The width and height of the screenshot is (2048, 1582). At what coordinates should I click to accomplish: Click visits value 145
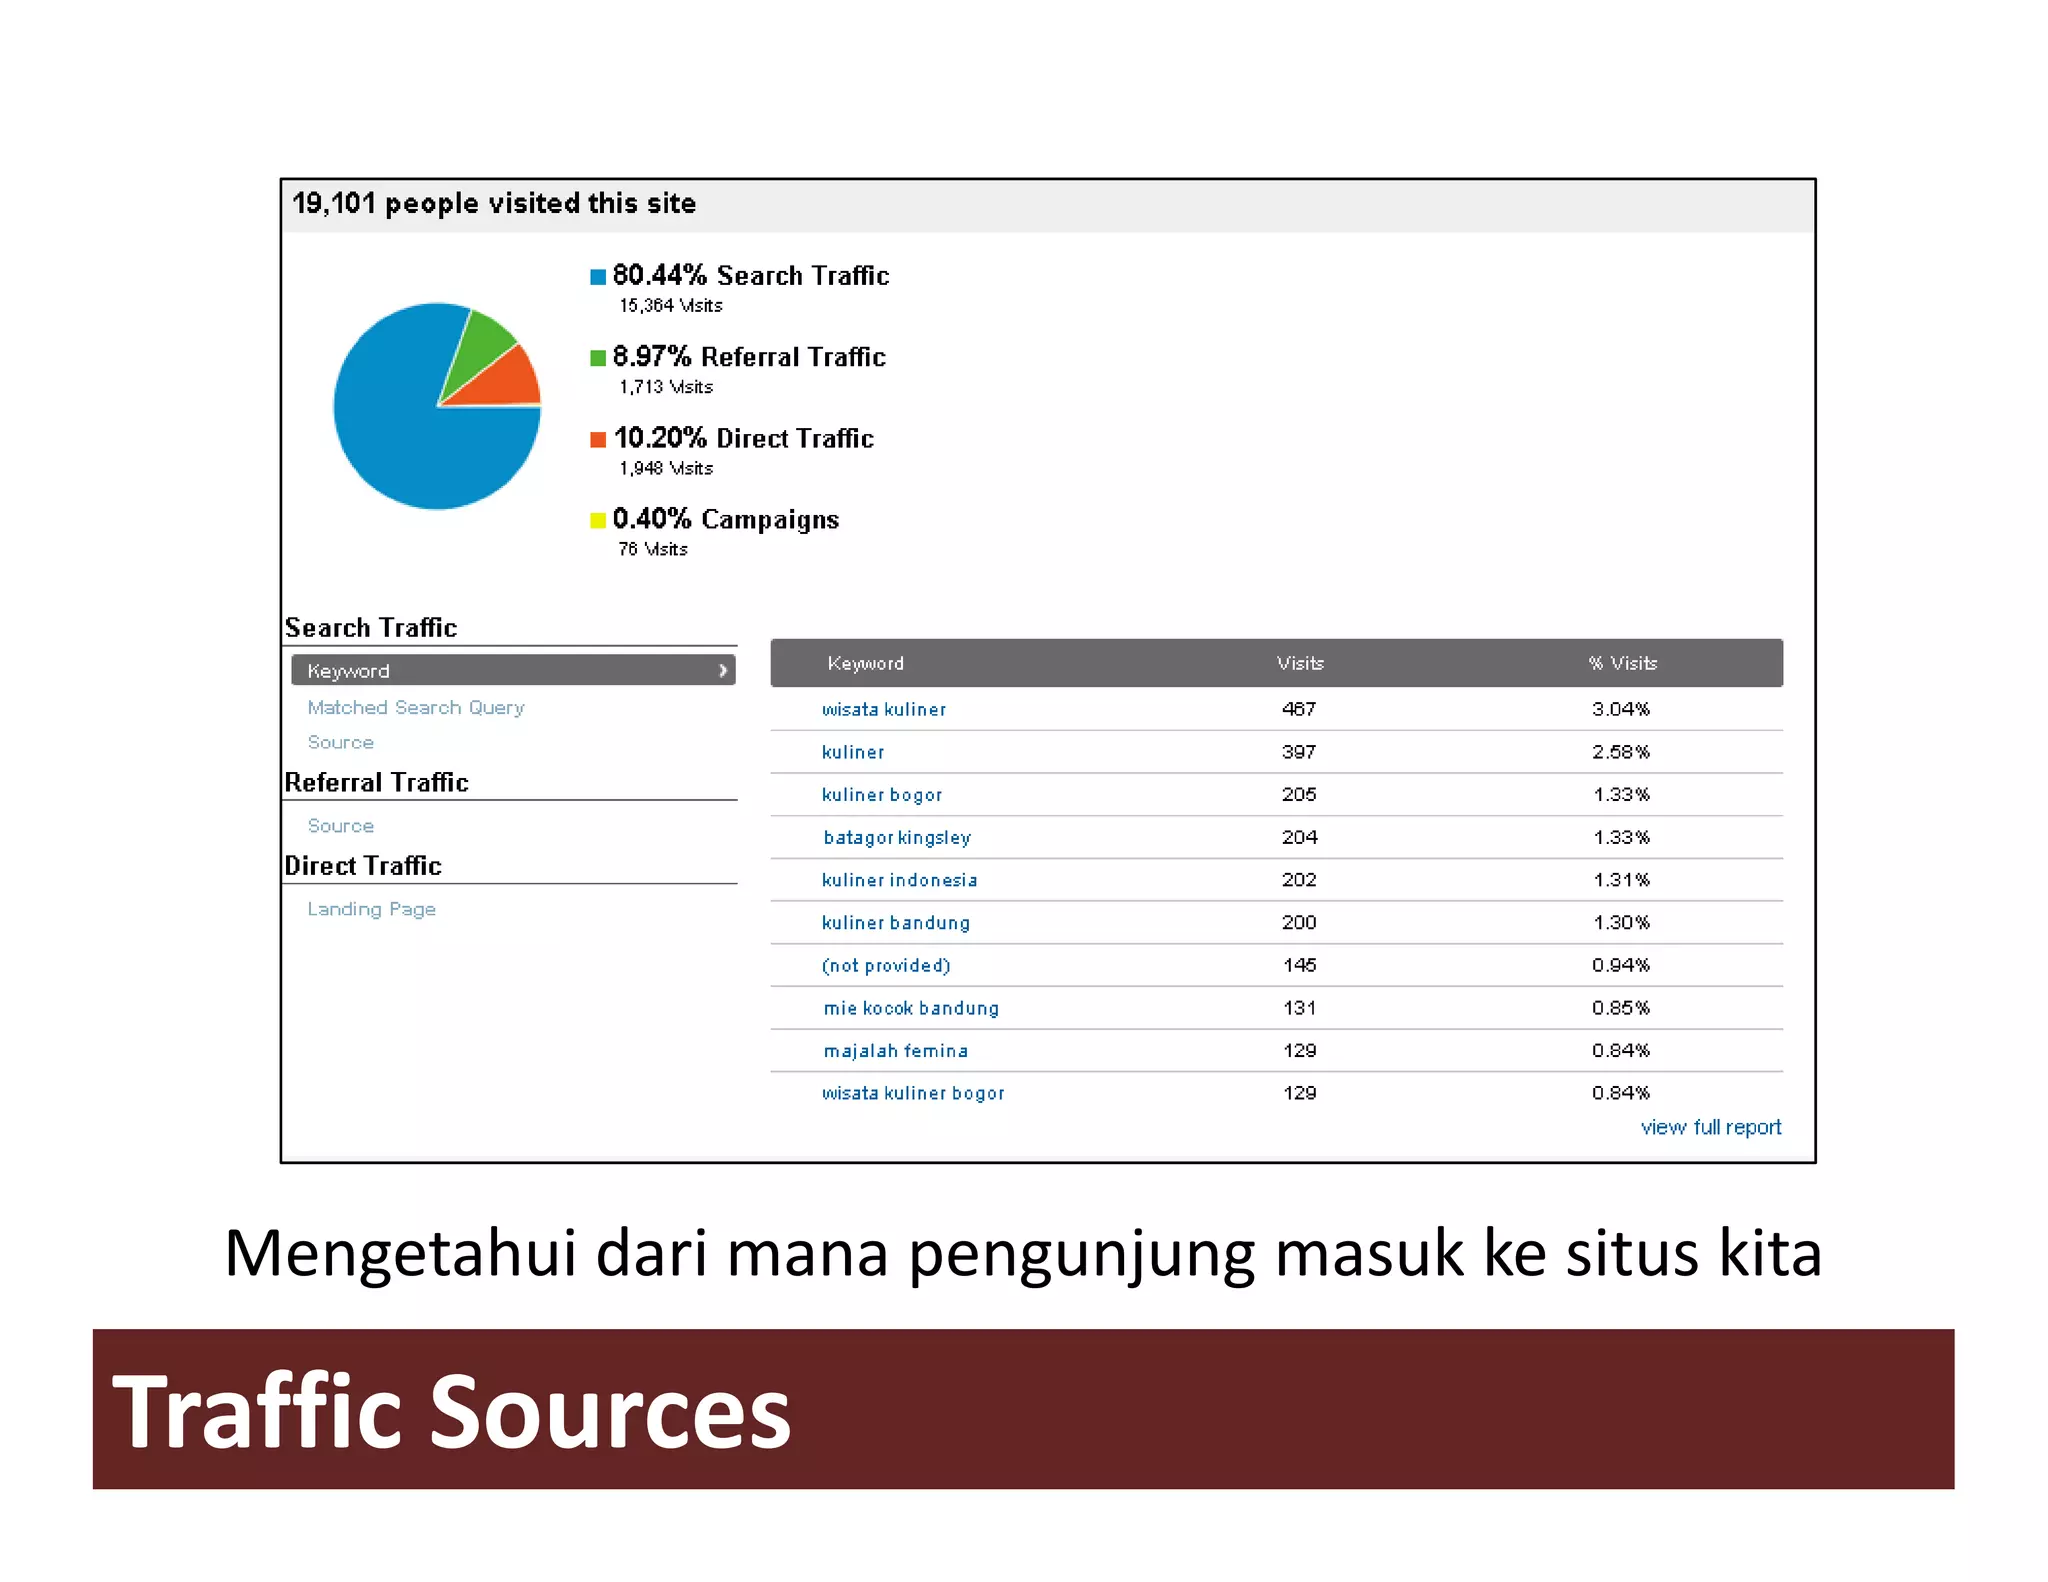click(1299, 965)
